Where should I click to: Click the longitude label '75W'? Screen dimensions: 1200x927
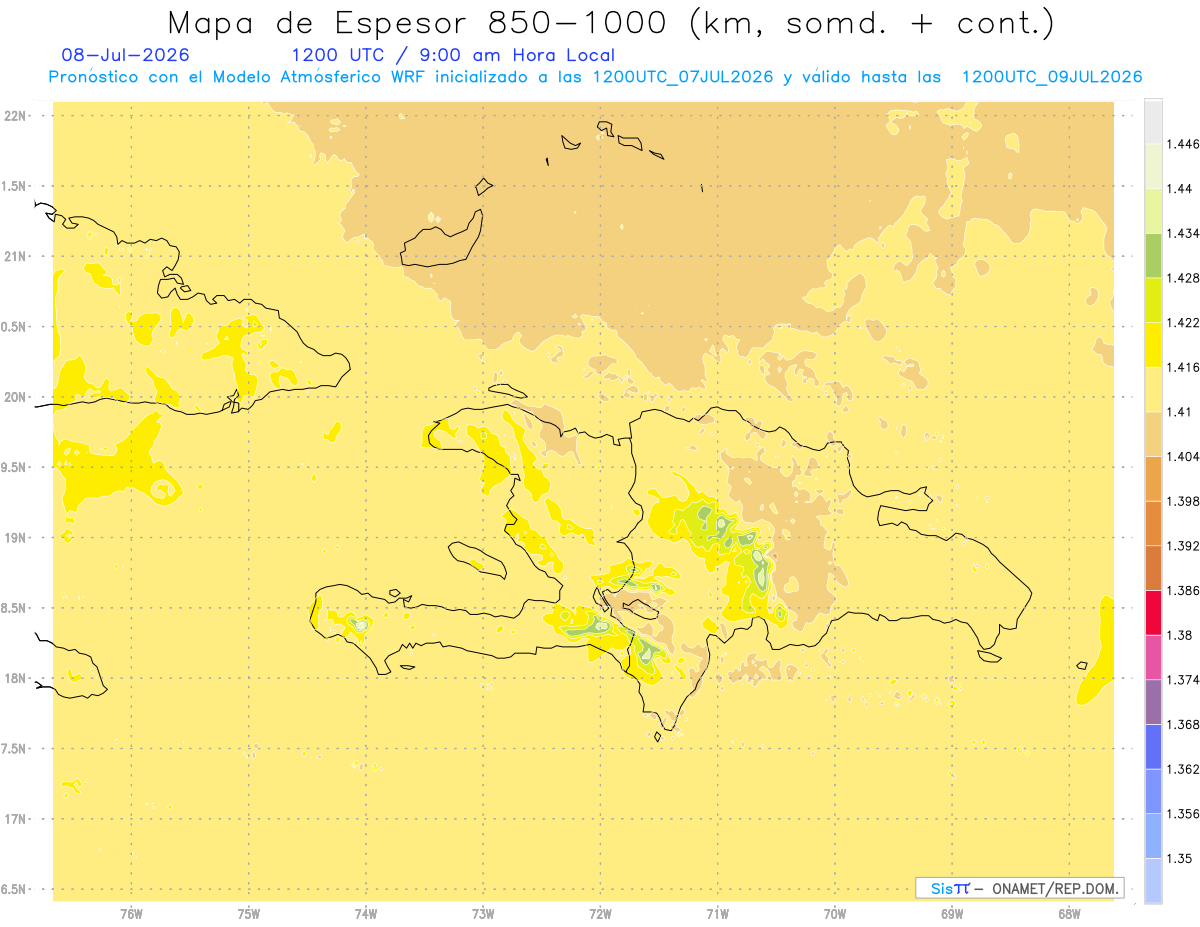coord(249,913)
